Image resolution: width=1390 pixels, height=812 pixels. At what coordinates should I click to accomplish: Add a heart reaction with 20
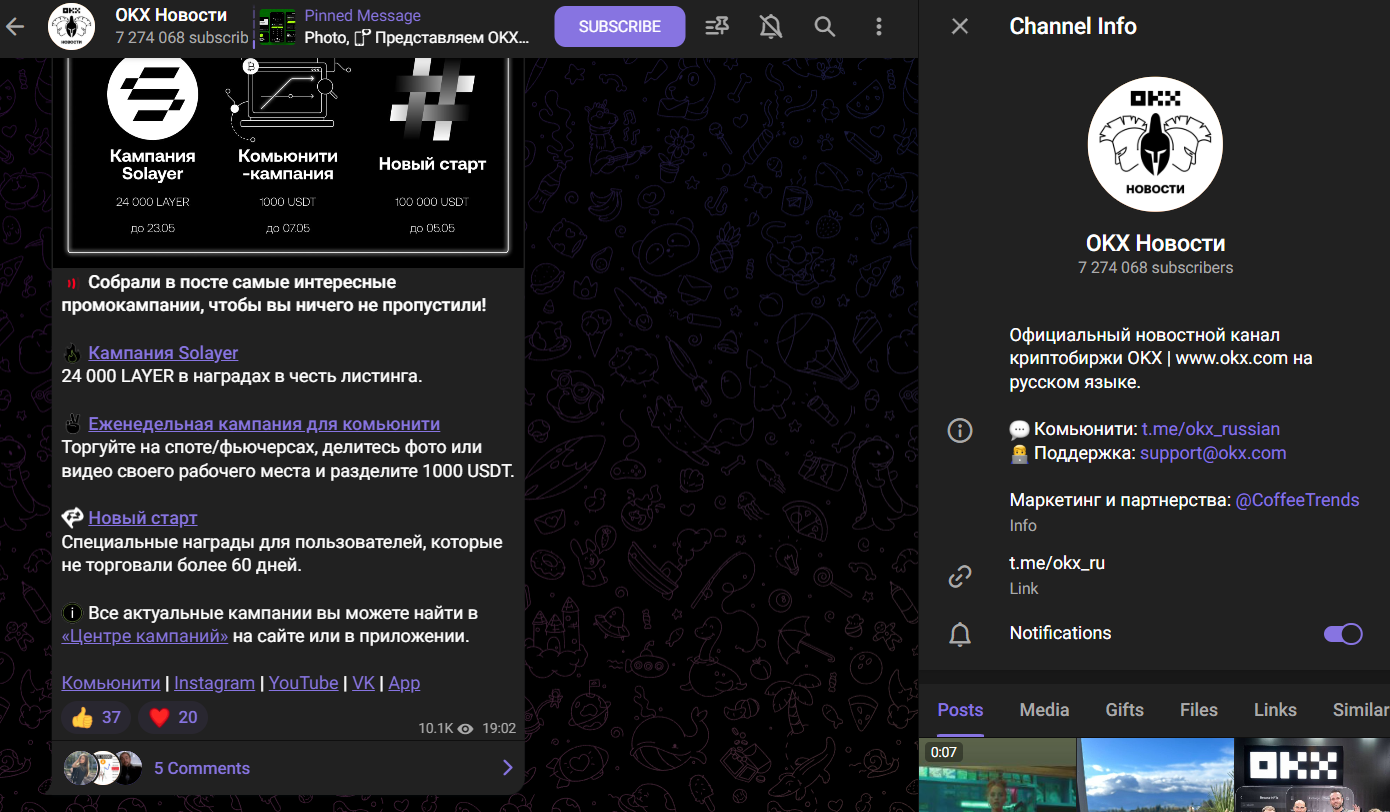pyautogui.click(x=173, y=717)
